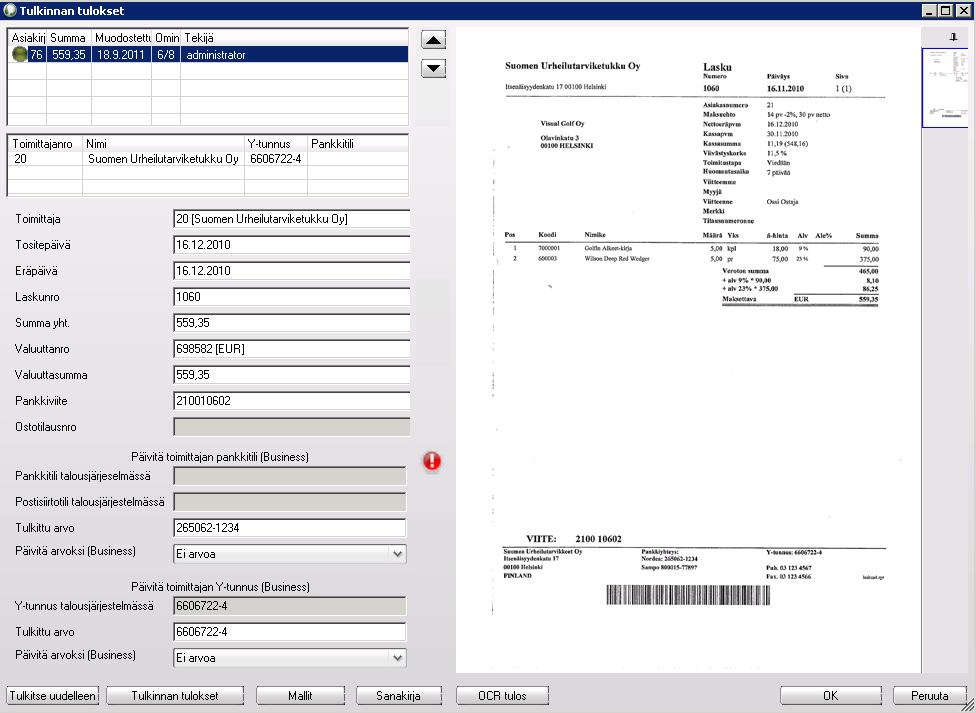Click the Postisiirtotili talousjärjestelmässä field
The image size is (976, 713).
289,502
